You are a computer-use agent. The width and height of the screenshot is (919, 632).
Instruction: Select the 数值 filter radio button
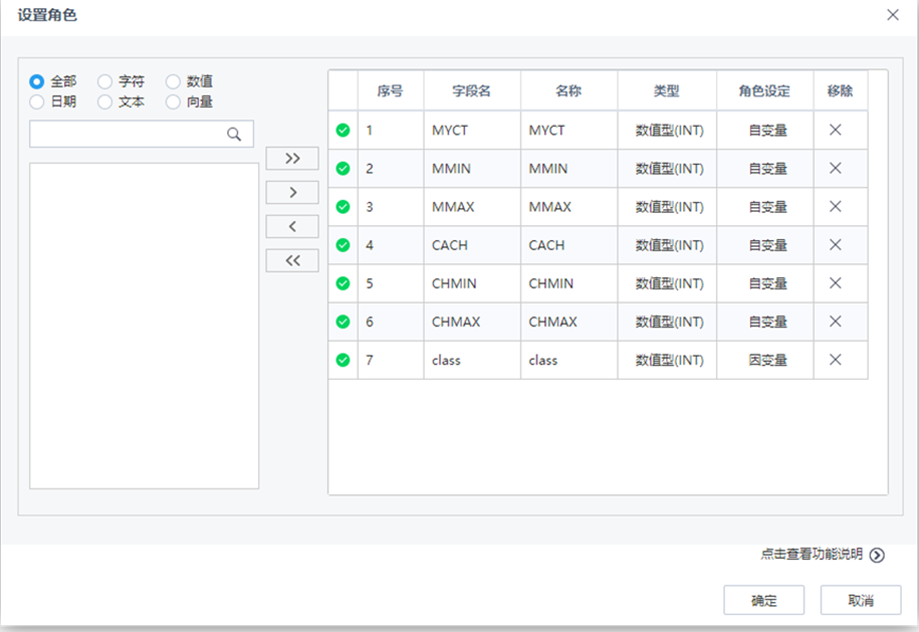pos(174,81)
